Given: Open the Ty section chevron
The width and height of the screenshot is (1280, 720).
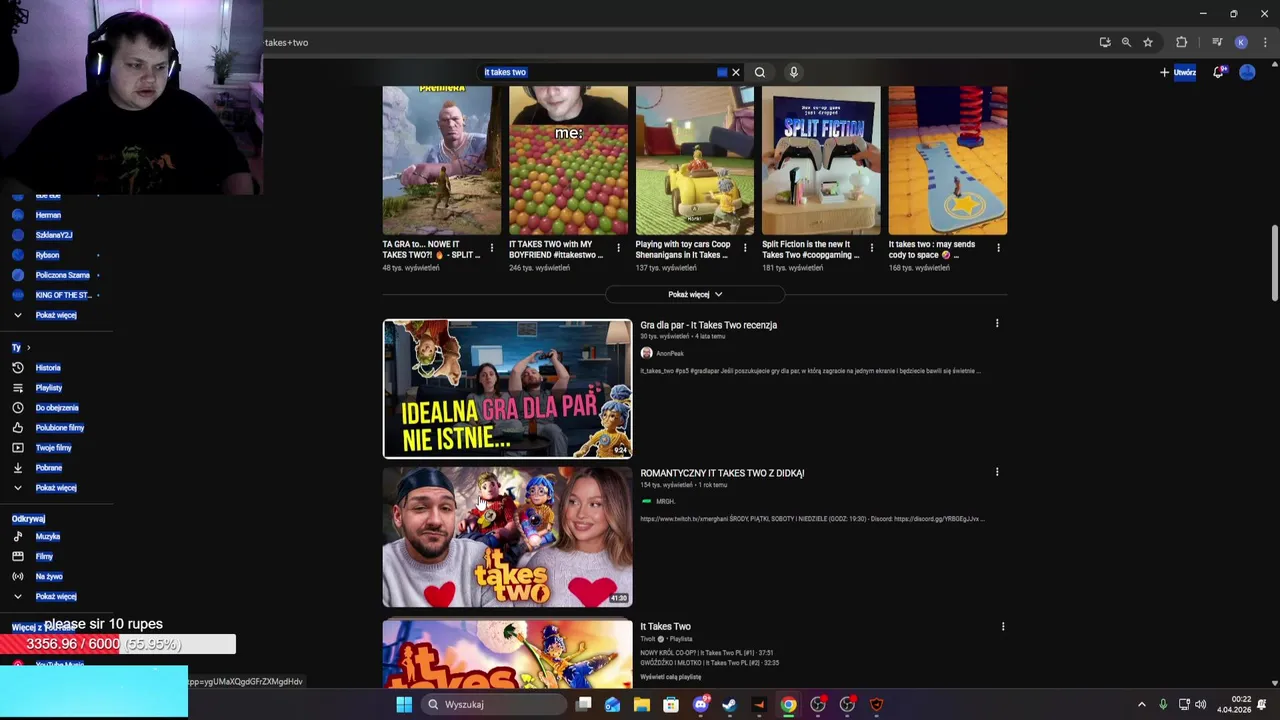Looking at the screenshot, I should 28,347.
